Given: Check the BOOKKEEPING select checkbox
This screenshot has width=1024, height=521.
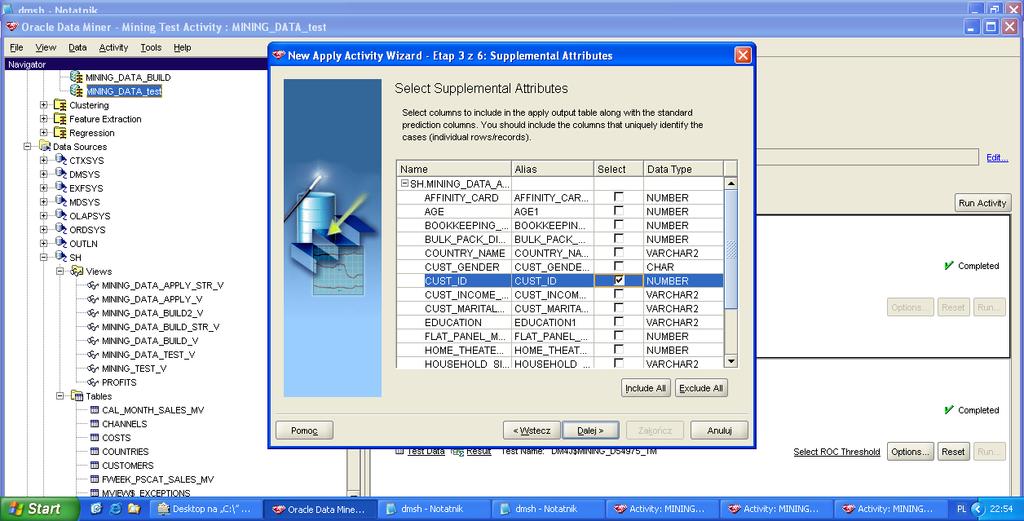Looking at the screenshot, I should pos(618,225).
